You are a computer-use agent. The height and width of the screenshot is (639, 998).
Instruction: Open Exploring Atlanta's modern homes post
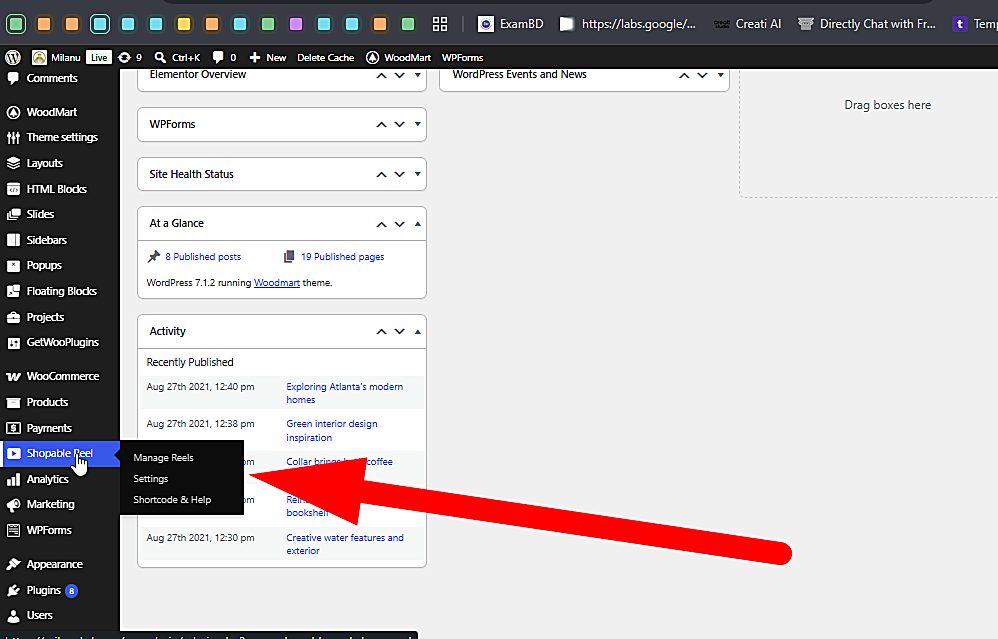tap(344, 393)
